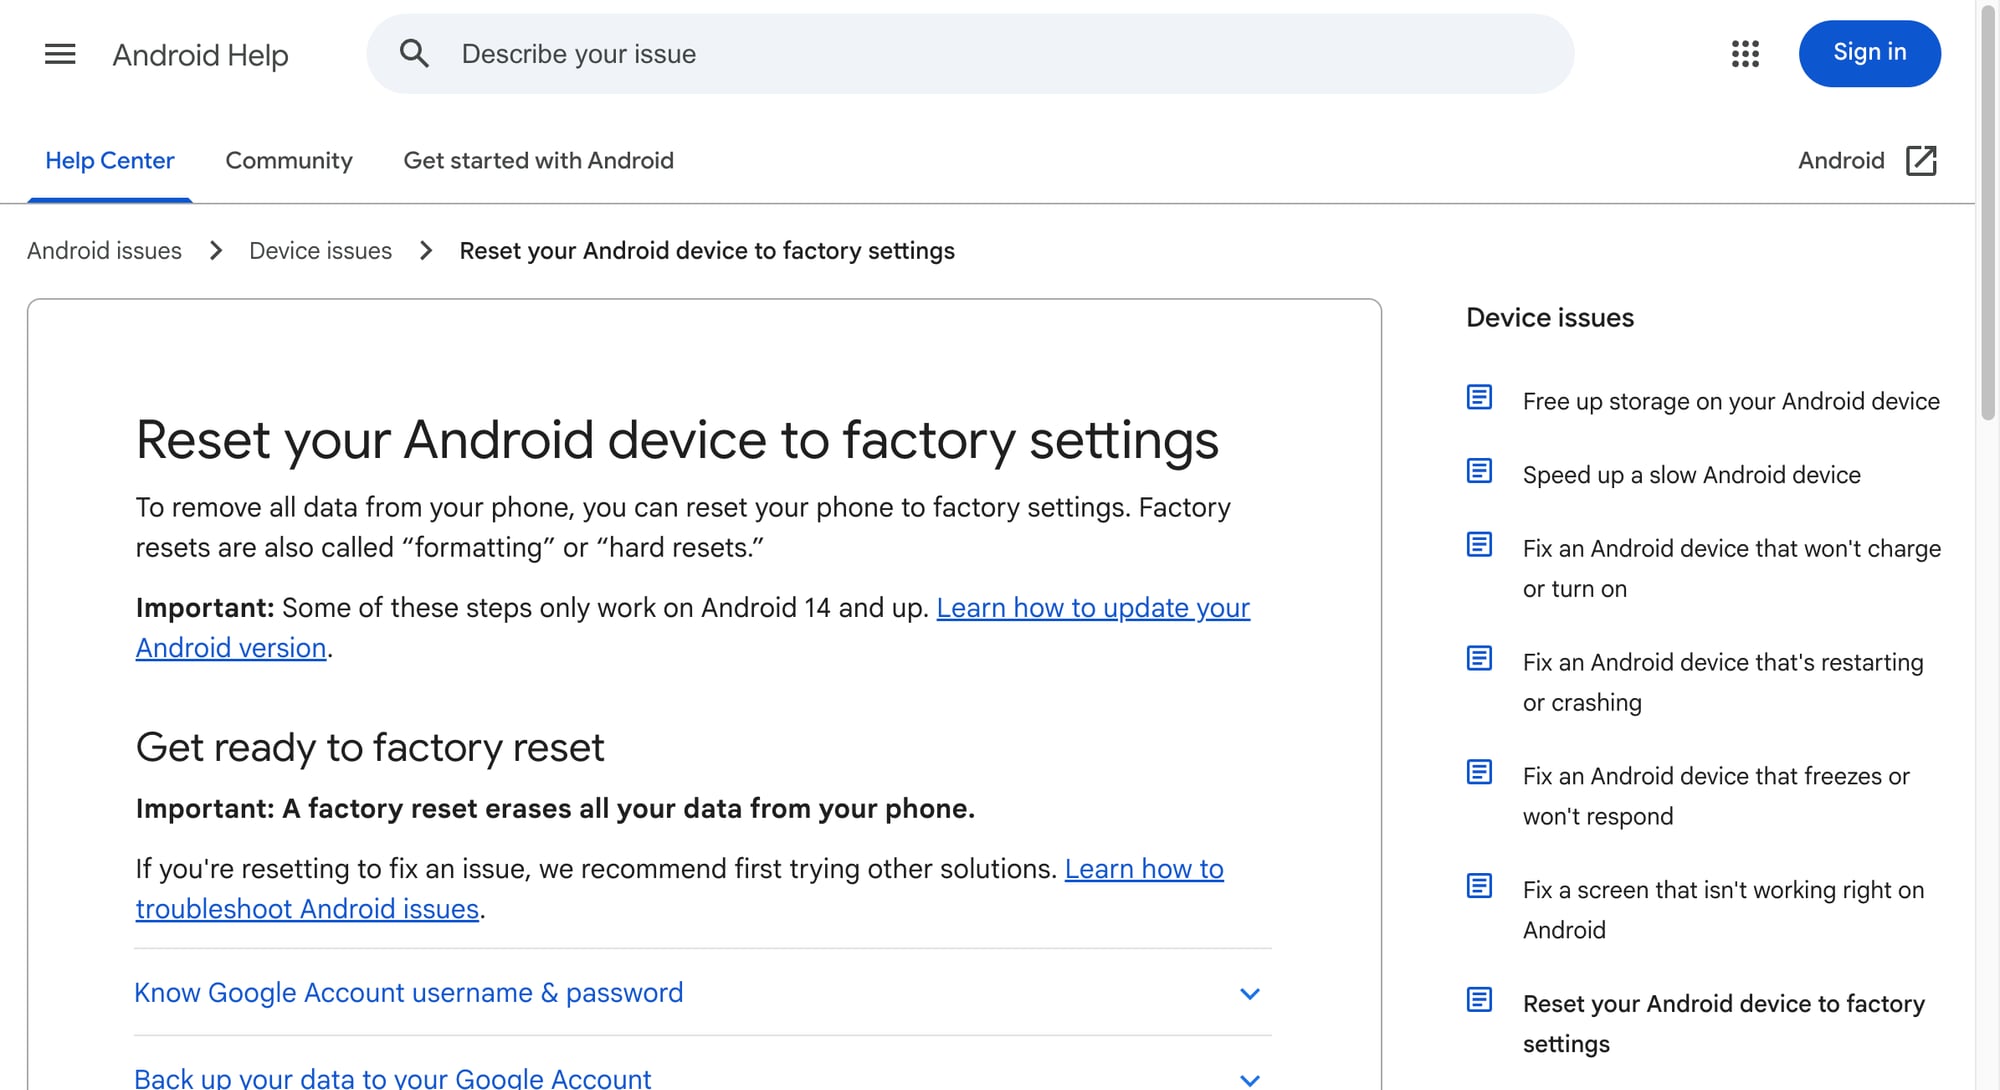Image resolution: width=2000 pixels, height=1090 pixels.
Task: Open Free up storage on your Android device
Action: [1731, 401]
